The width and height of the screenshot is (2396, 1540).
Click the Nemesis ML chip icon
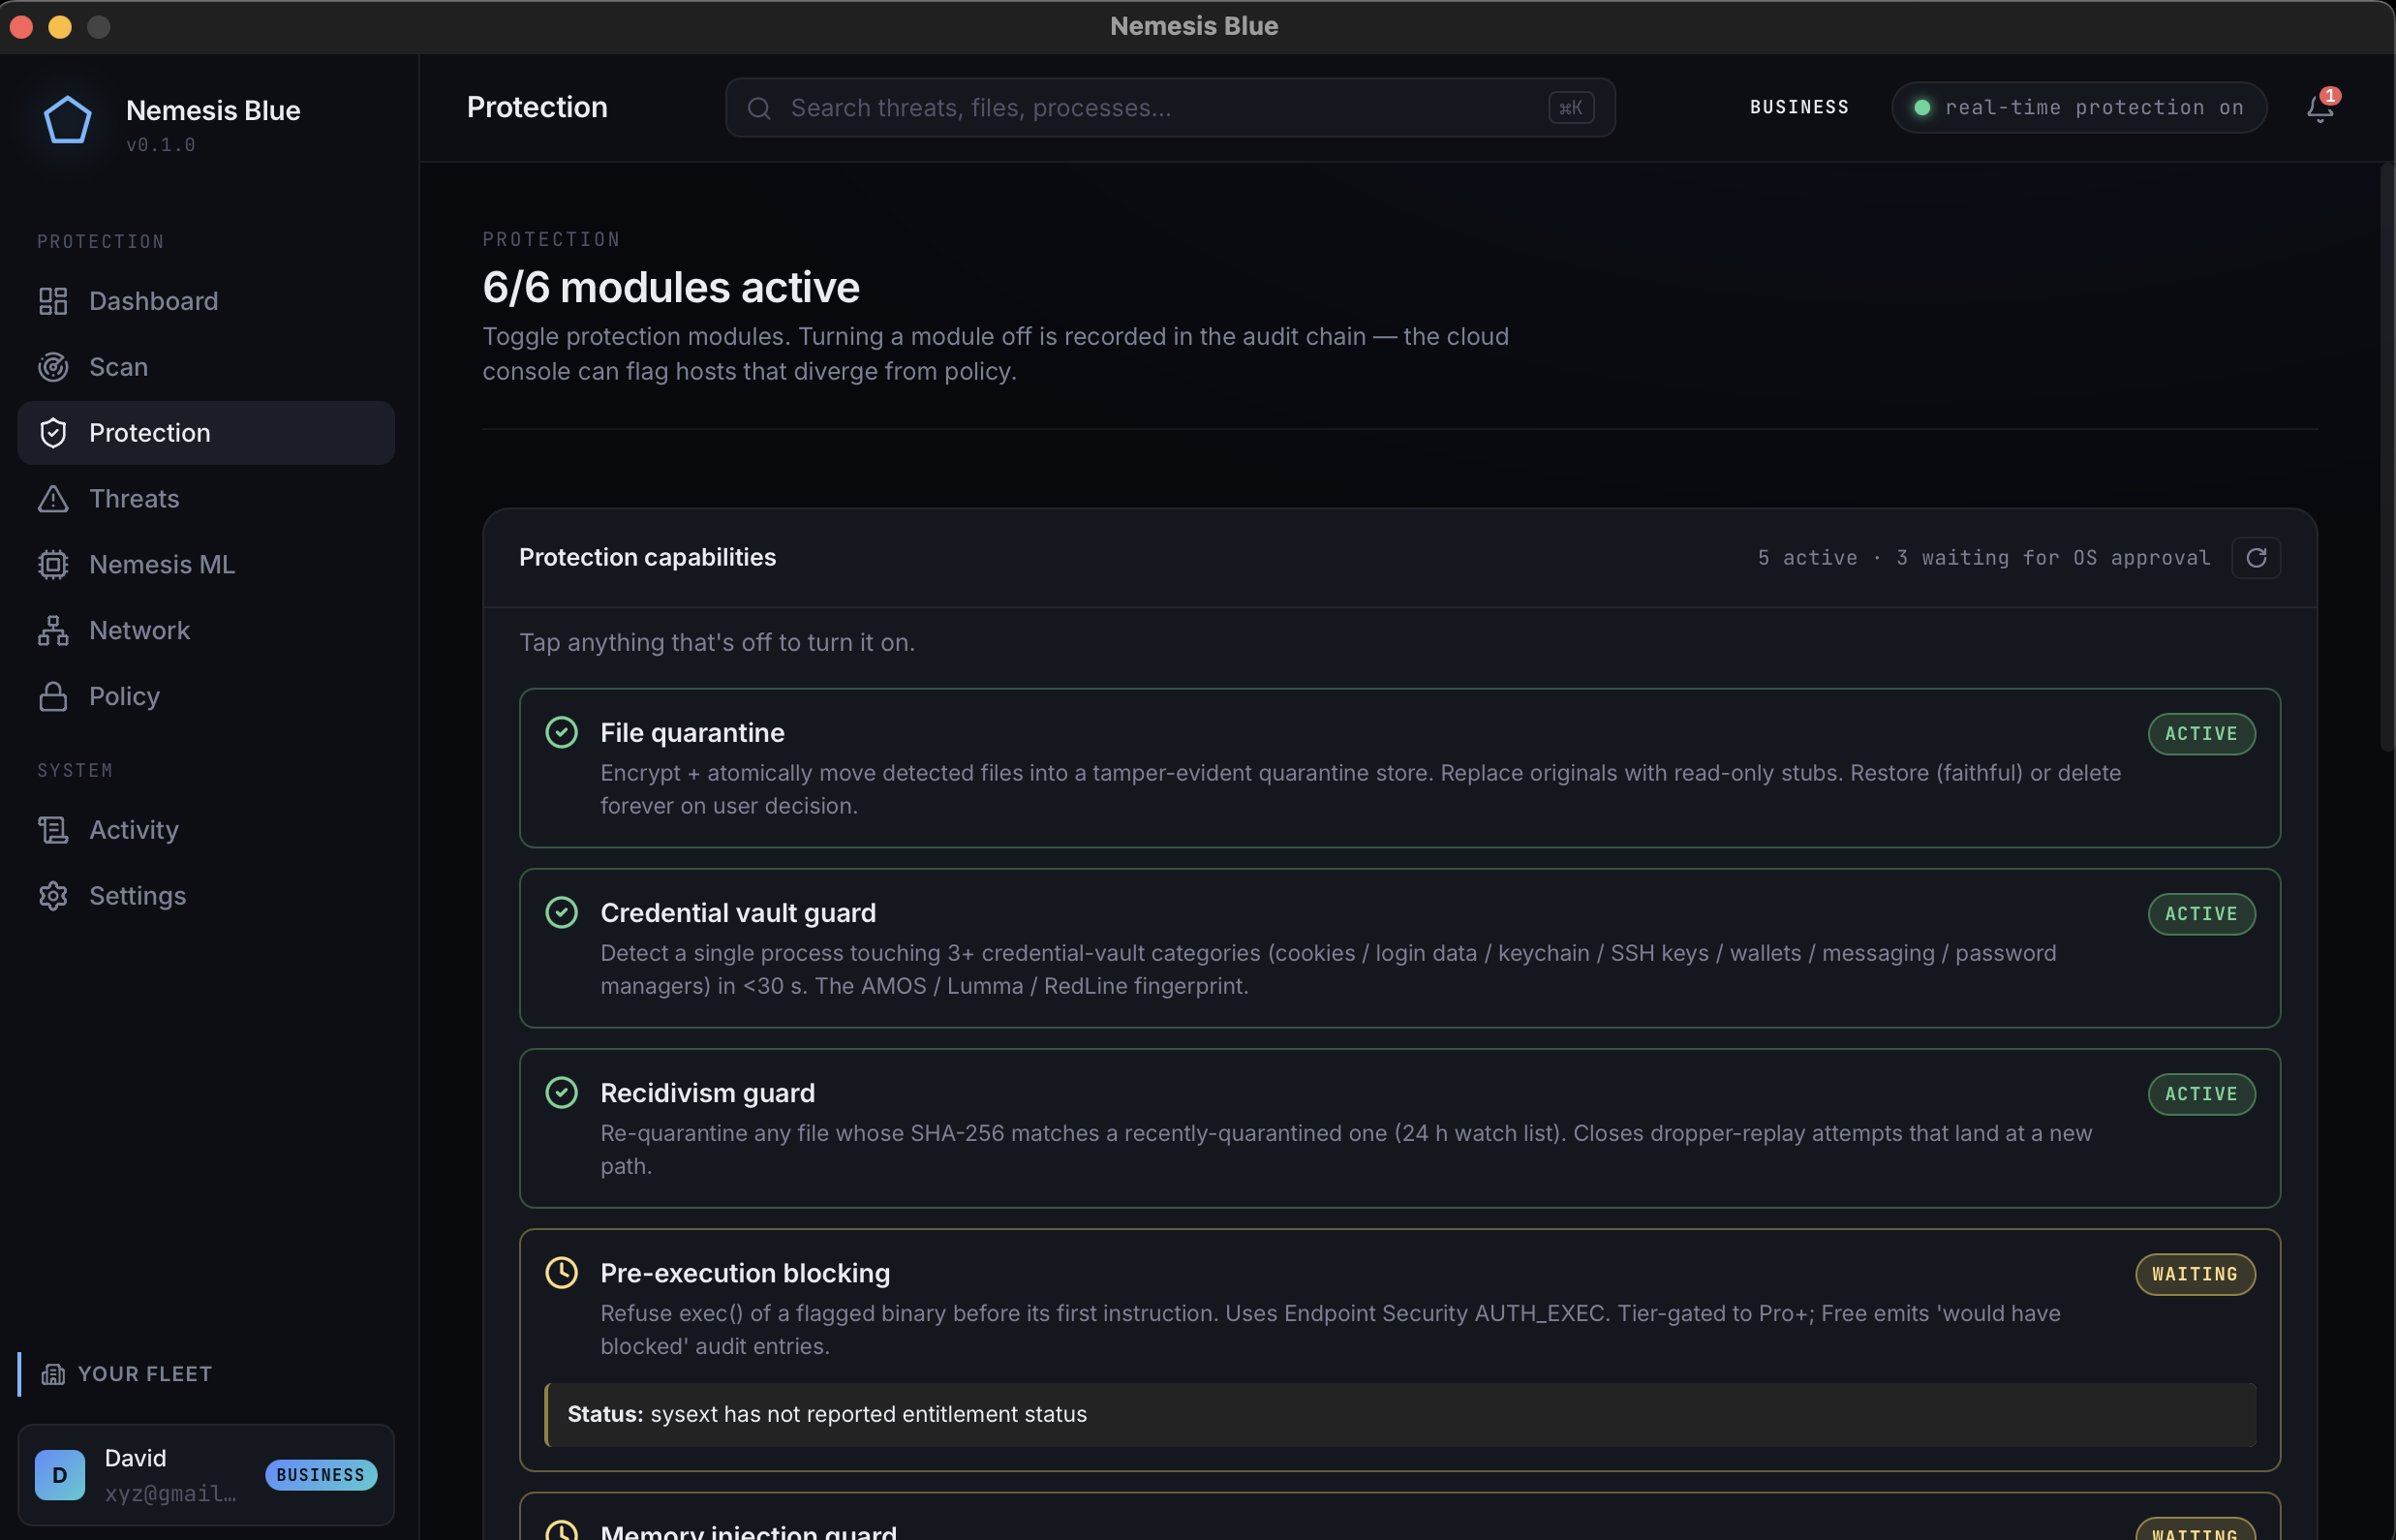click(53, 565)
